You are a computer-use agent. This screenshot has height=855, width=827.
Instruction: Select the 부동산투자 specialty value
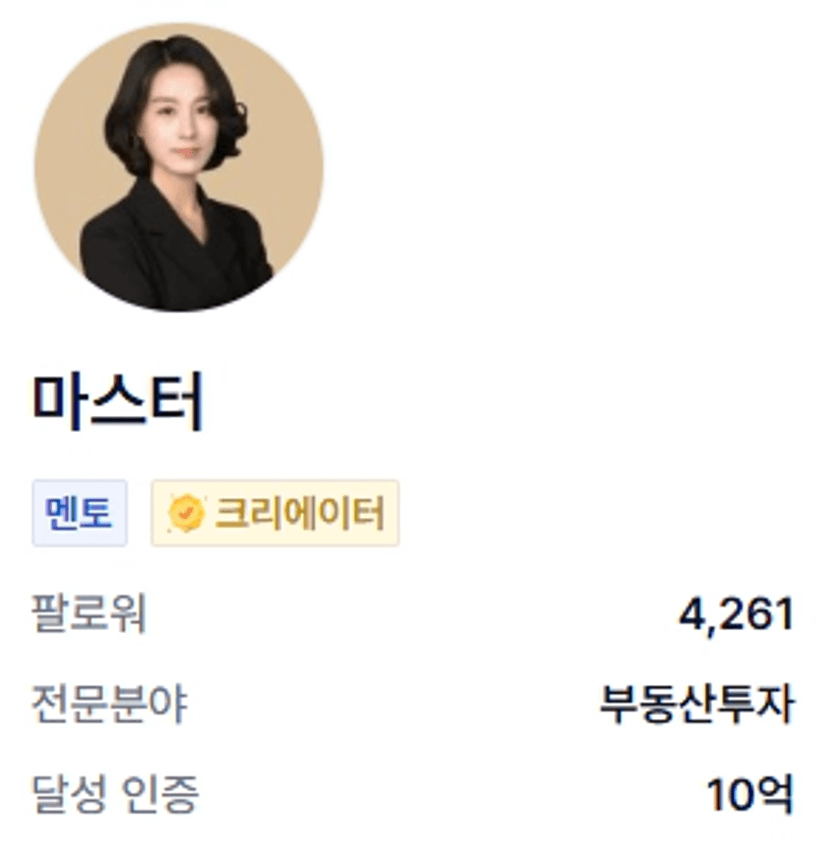pos(697,704)
